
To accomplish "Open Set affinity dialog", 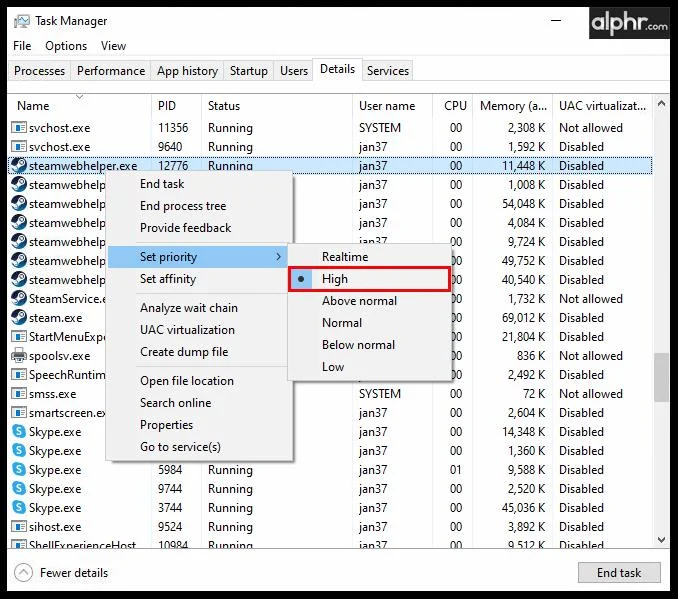I will tap(197, 279).
